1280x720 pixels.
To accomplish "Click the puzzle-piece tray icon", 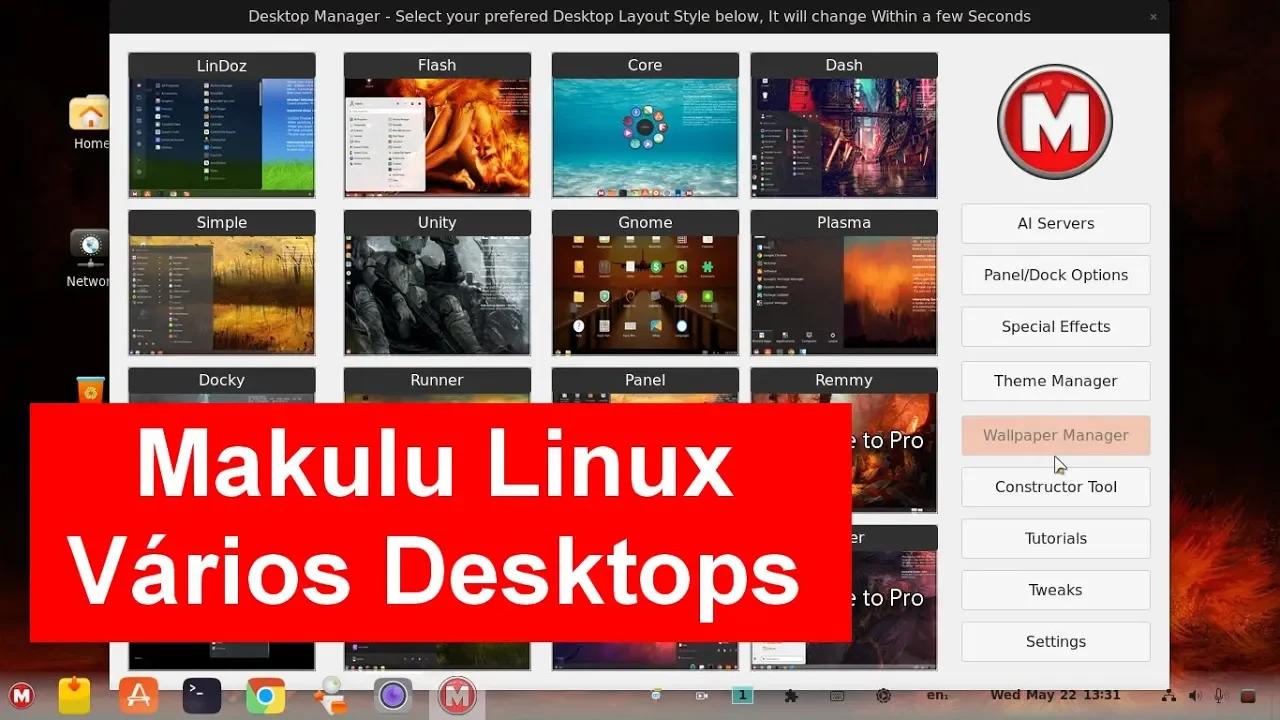I will tap(791, 696).
